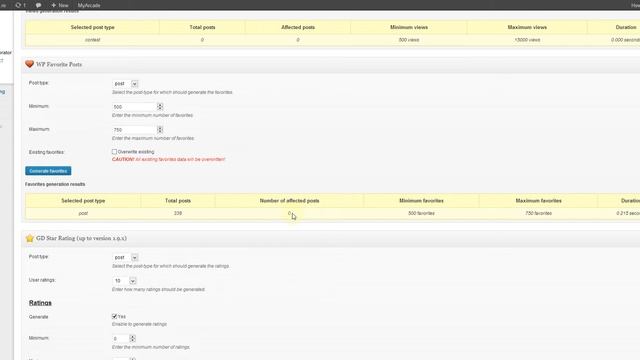Image resolution: width=640 pixels, height=360 pixels.
Task: Focus the ratings Minimum field showing 0
Action: coord(121,338)
